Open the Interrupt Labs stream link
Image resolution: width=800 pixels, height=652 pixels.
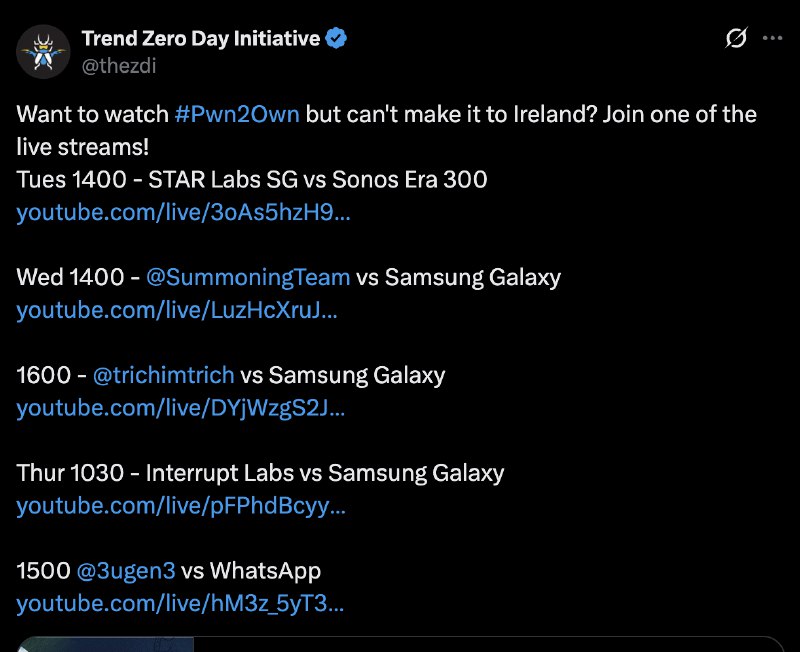pos(180,507)
